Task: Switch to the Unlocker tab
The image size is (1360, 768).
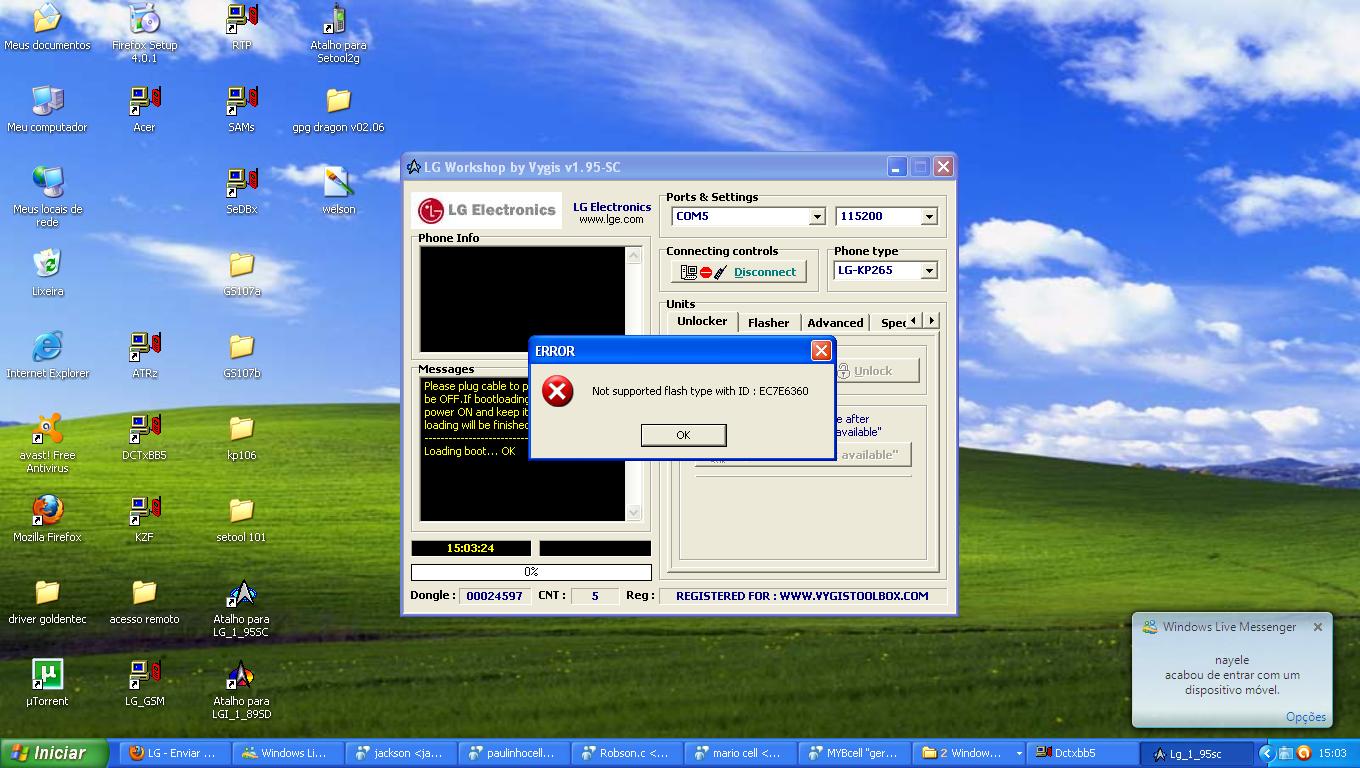Action: [x=702, y=321]
